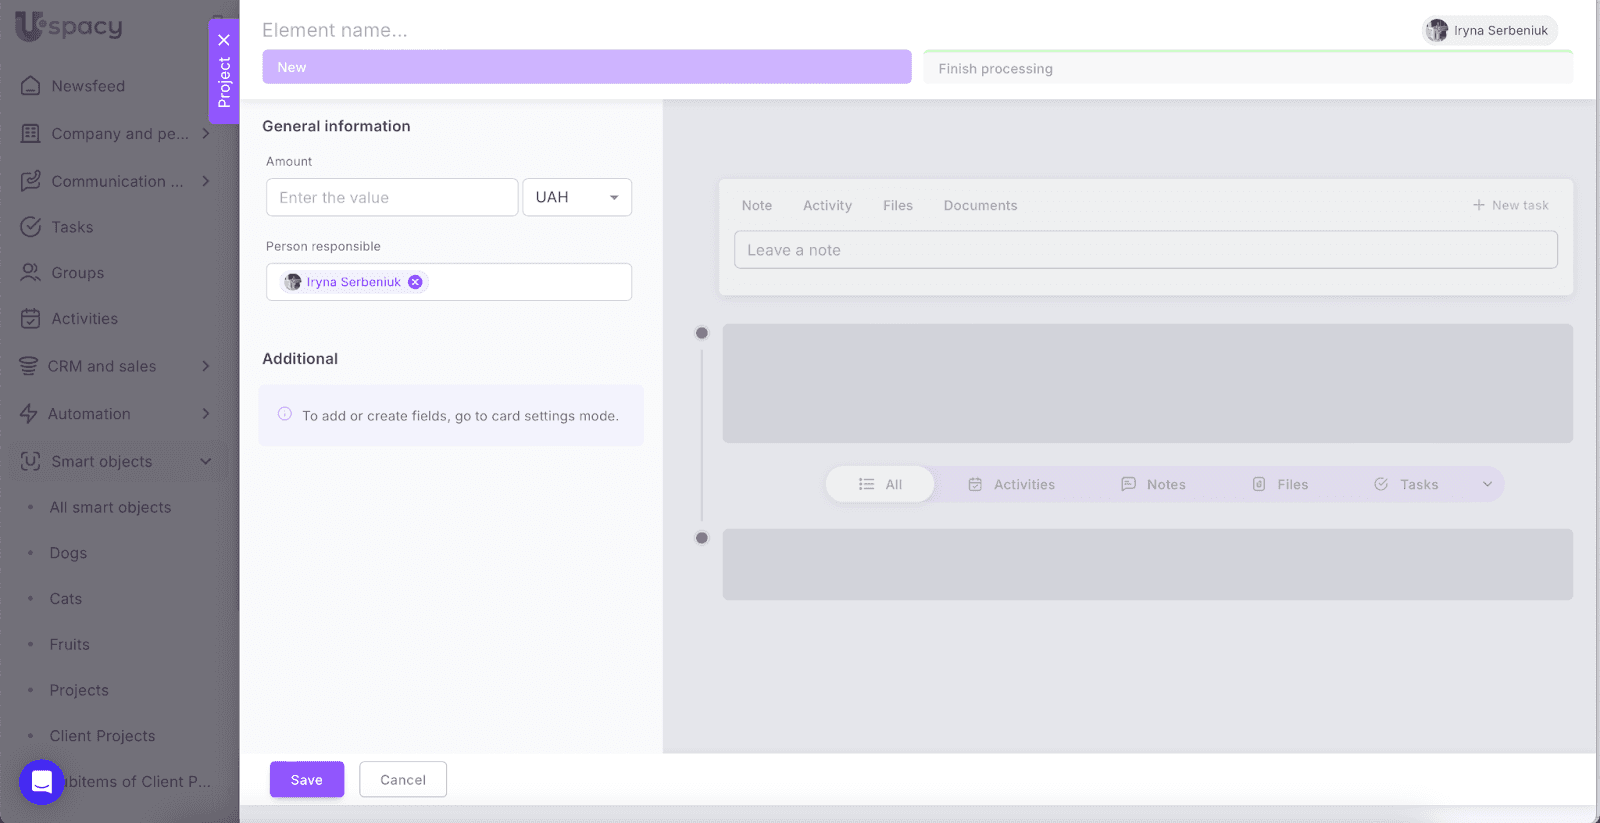
Task: Click the Automation lightning bolt icon
Action: tap(29, 414)
